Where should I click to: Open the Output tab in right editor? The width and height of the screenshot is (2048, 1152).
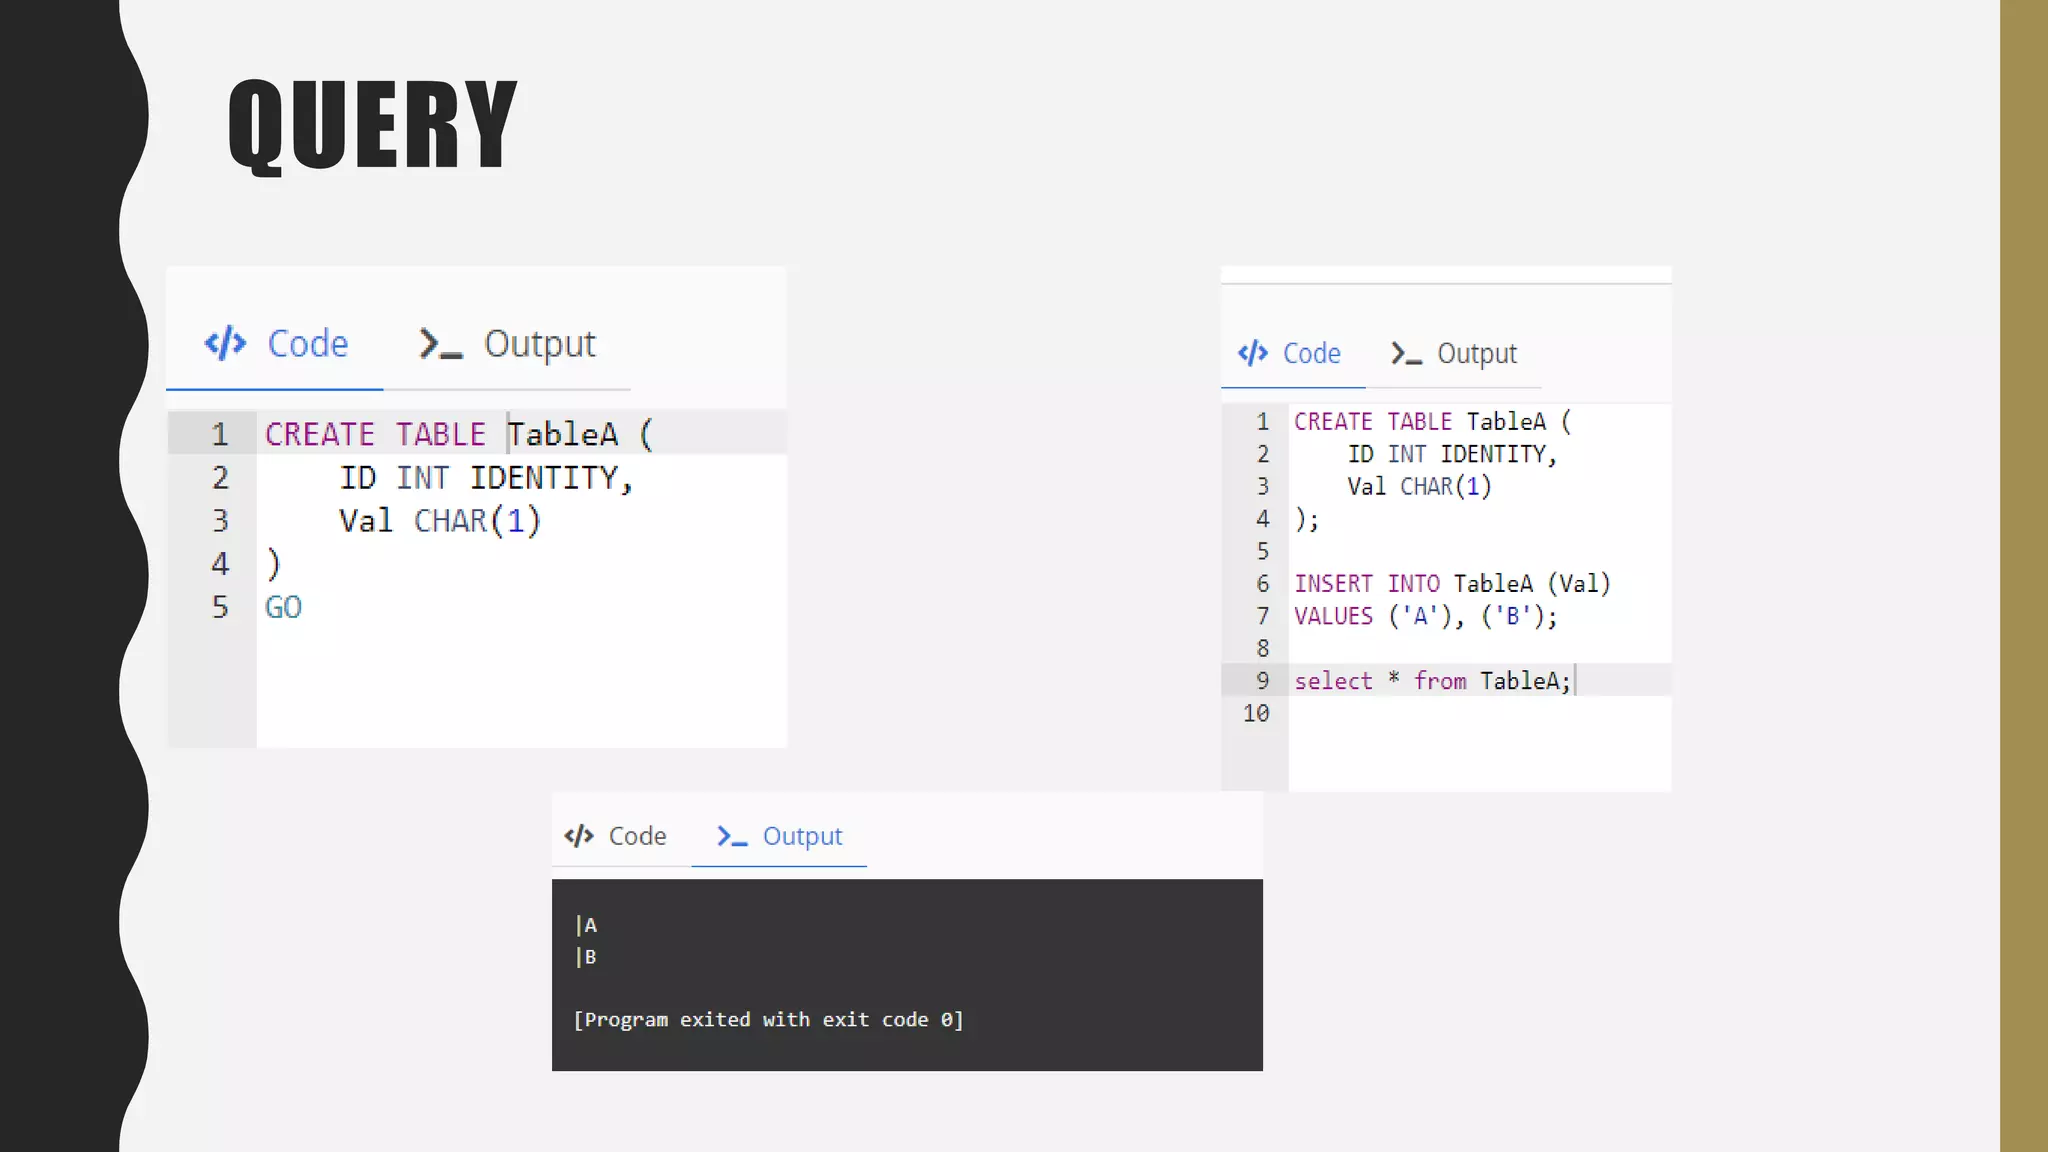[x=1476, y=353]
